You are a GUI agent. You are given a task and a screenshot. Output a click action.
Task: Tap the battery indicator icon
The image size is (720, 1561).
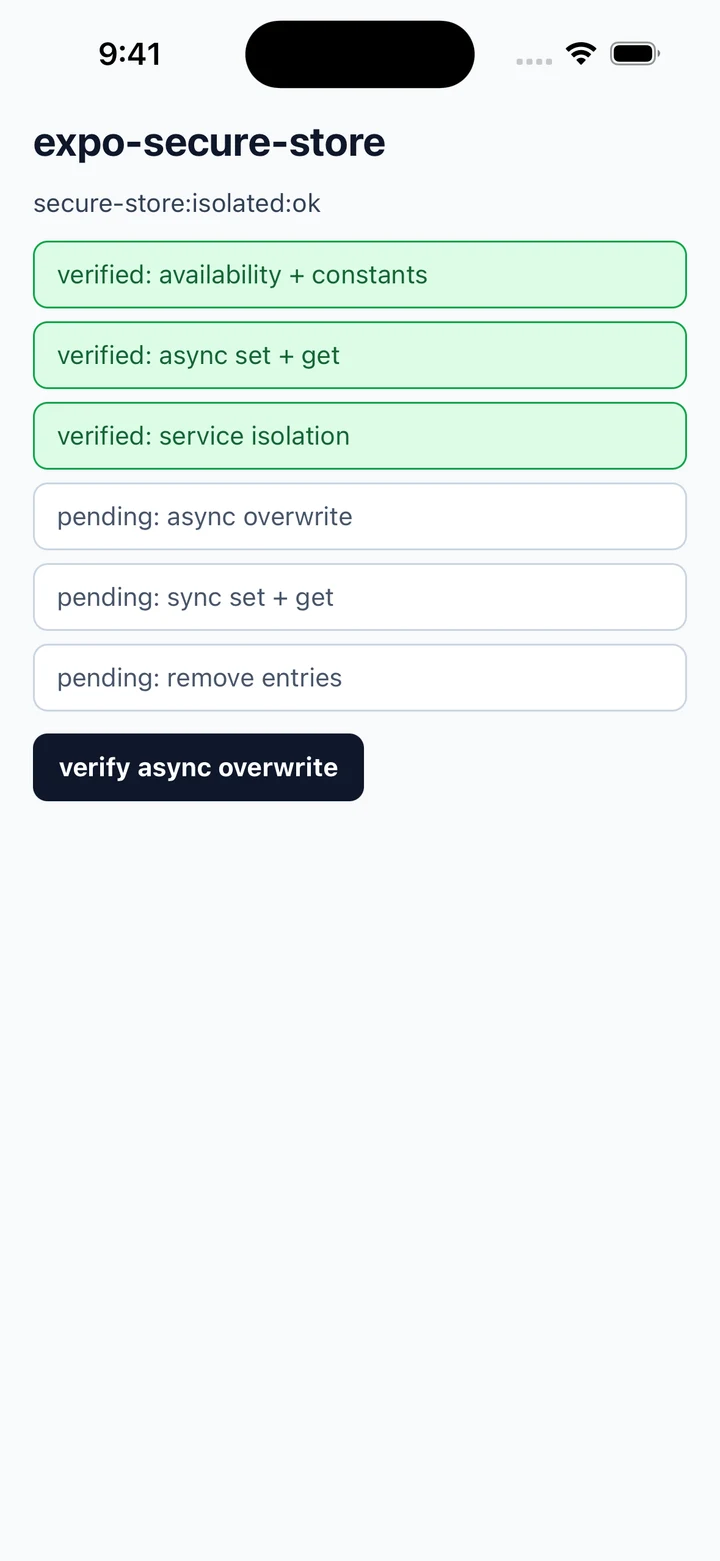[x=635, y=54]
